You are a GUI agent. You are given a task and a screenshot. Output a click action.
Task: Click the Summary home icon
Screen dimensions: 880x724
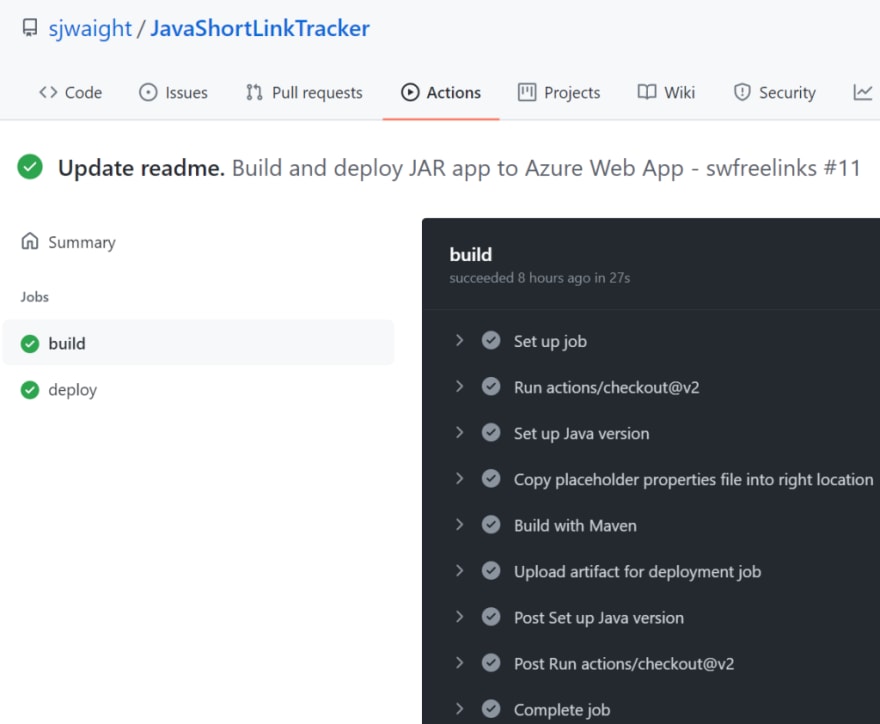30,241
